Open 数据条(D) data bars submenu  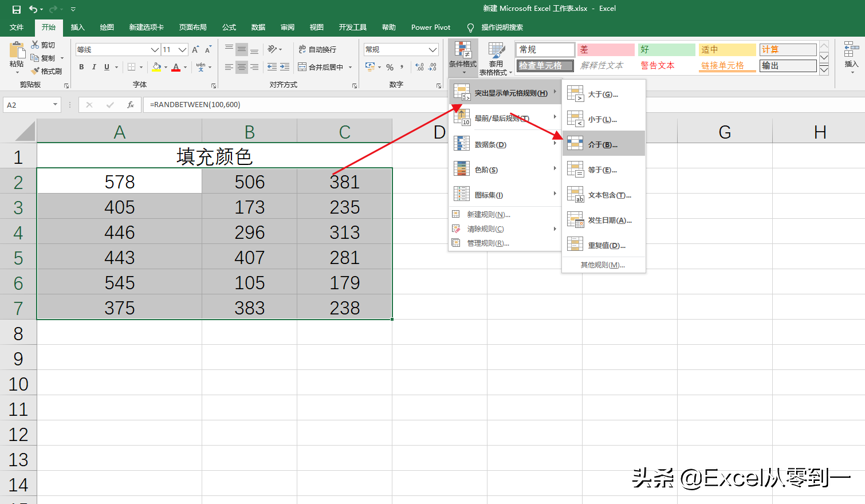[505, 144]
